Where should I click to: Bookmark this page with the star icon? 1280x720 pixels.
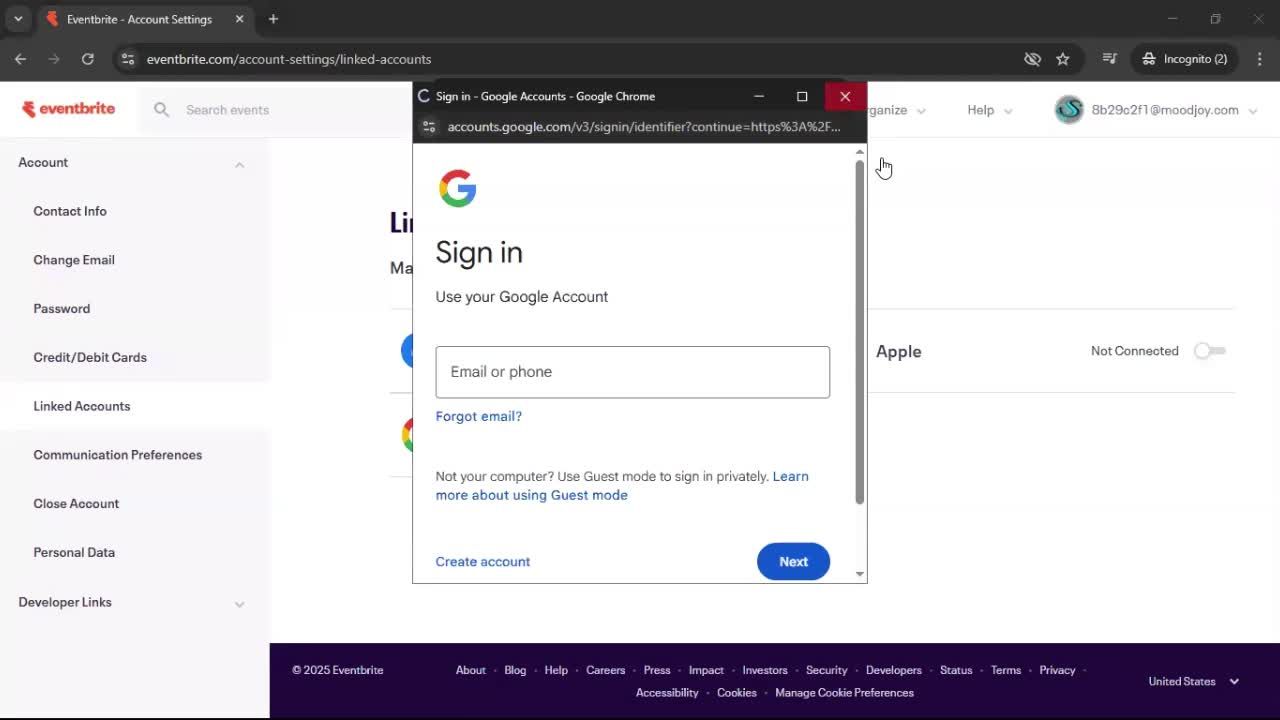coord(1063,59)
